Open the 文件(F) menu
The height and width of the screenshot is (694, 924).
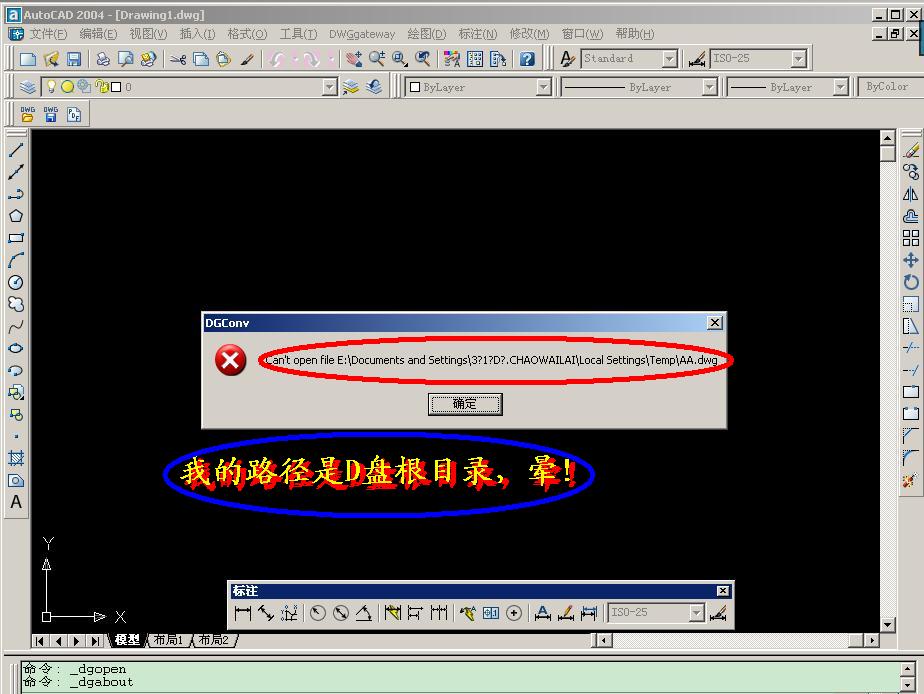pyautogui.click(x=48, y=34)
